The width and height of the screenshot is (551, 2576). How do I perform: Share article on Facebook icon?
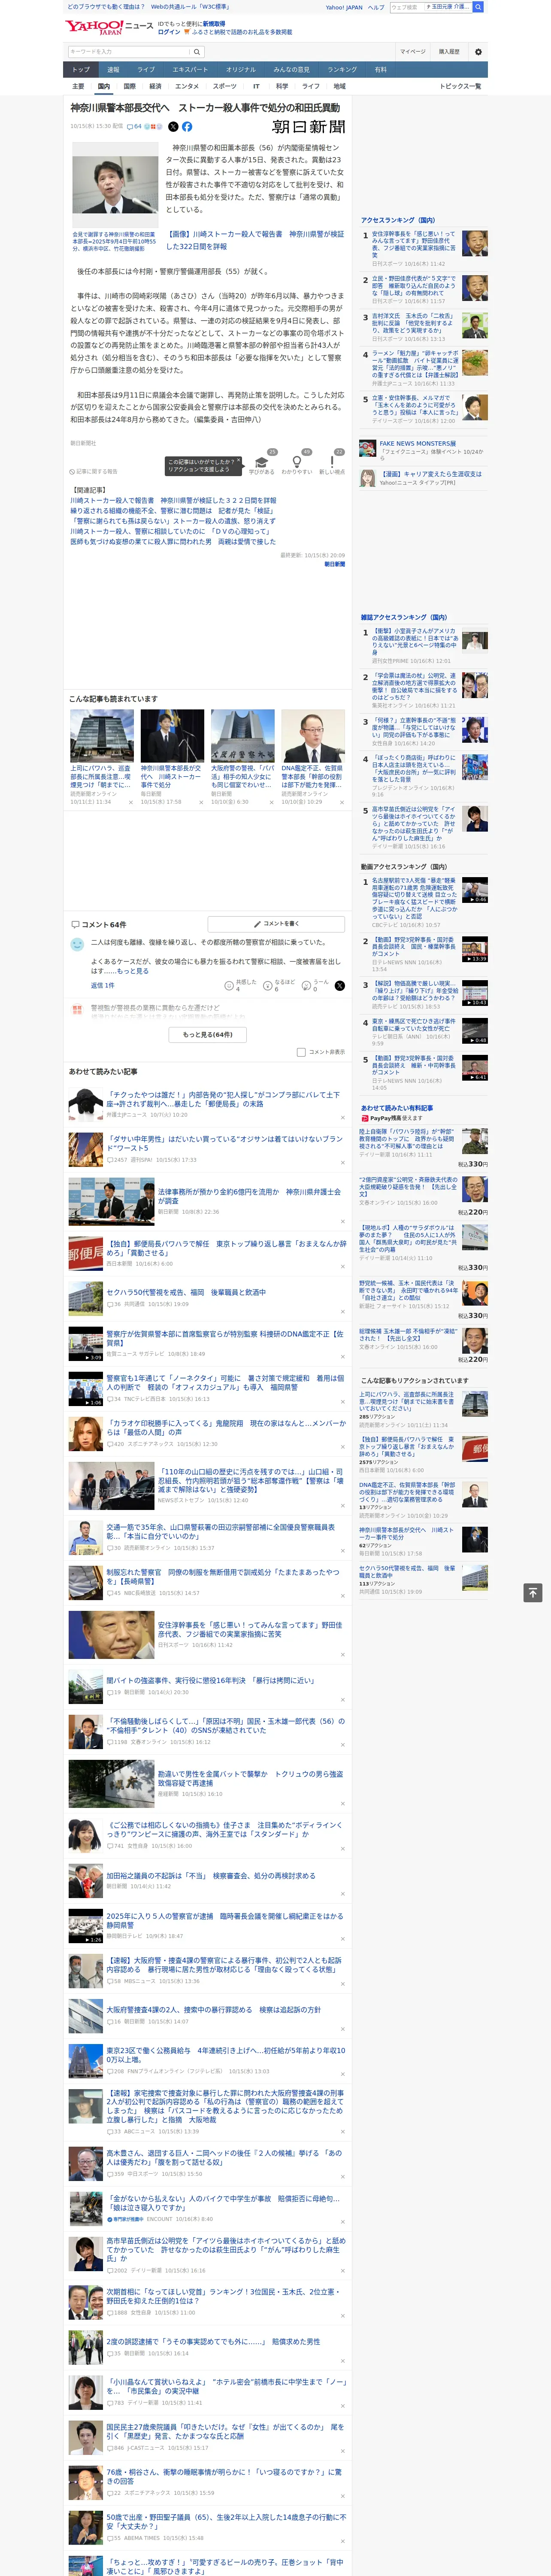tap(187, 127)
